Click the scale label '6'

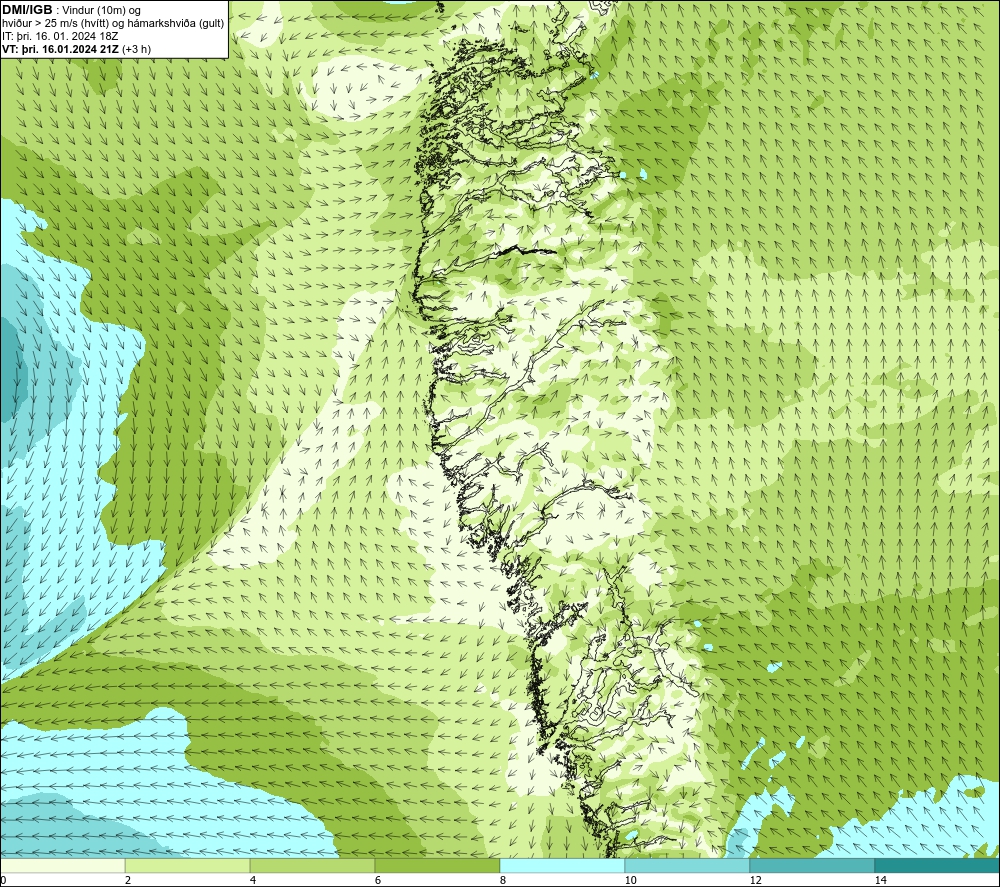click(378, 880)
